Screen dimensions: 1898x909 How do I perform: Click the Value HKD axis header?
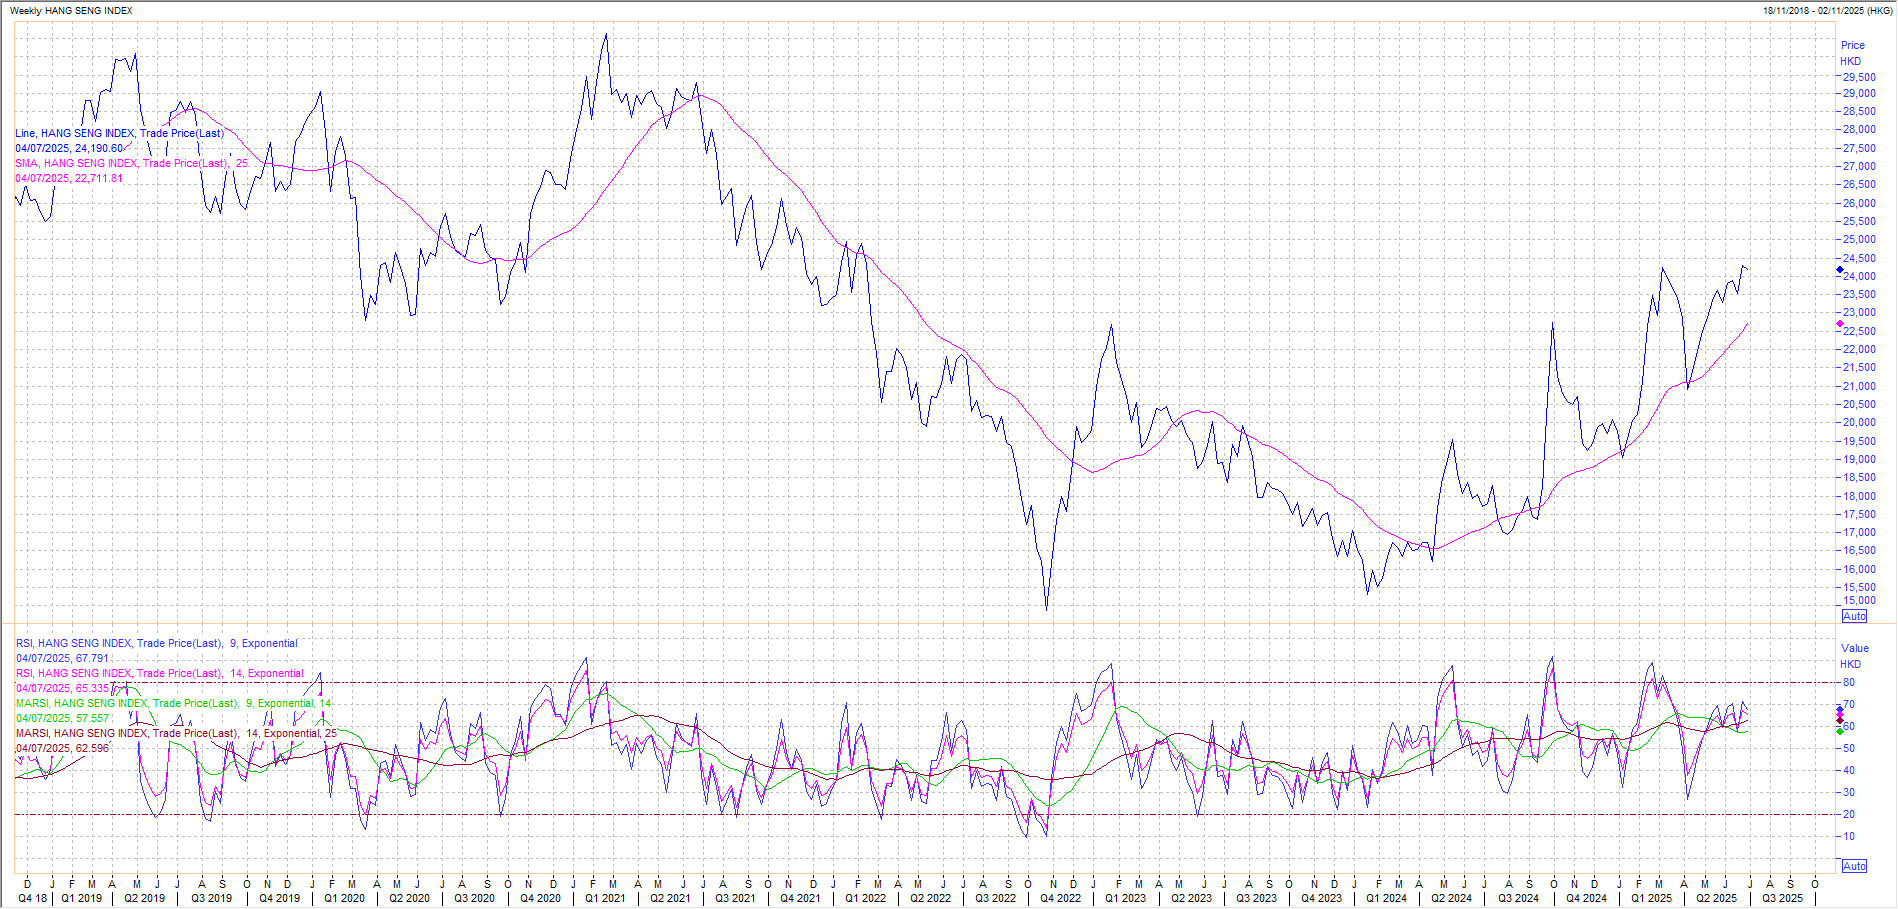tap(1854, 656)
